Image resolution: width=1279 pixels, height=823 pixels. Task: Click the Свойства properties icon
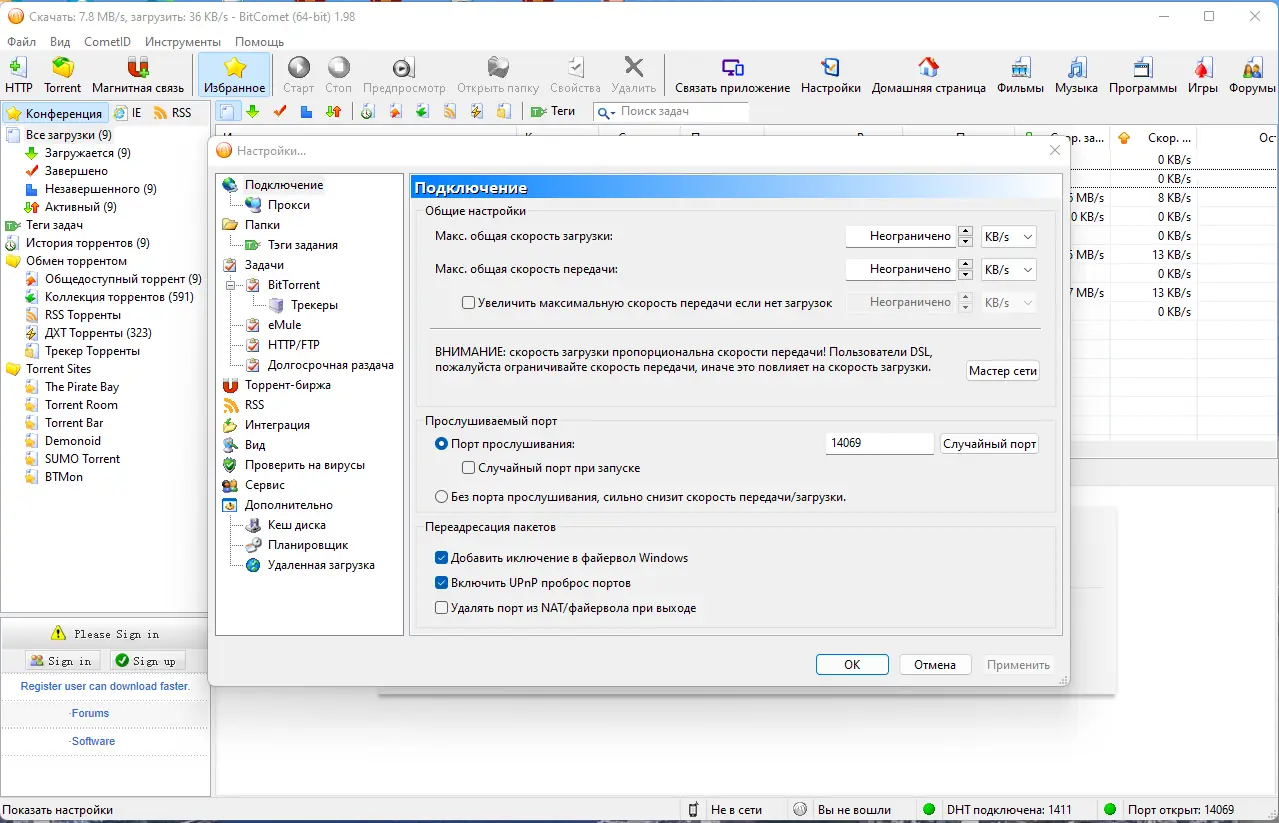(x=575, y=75)
